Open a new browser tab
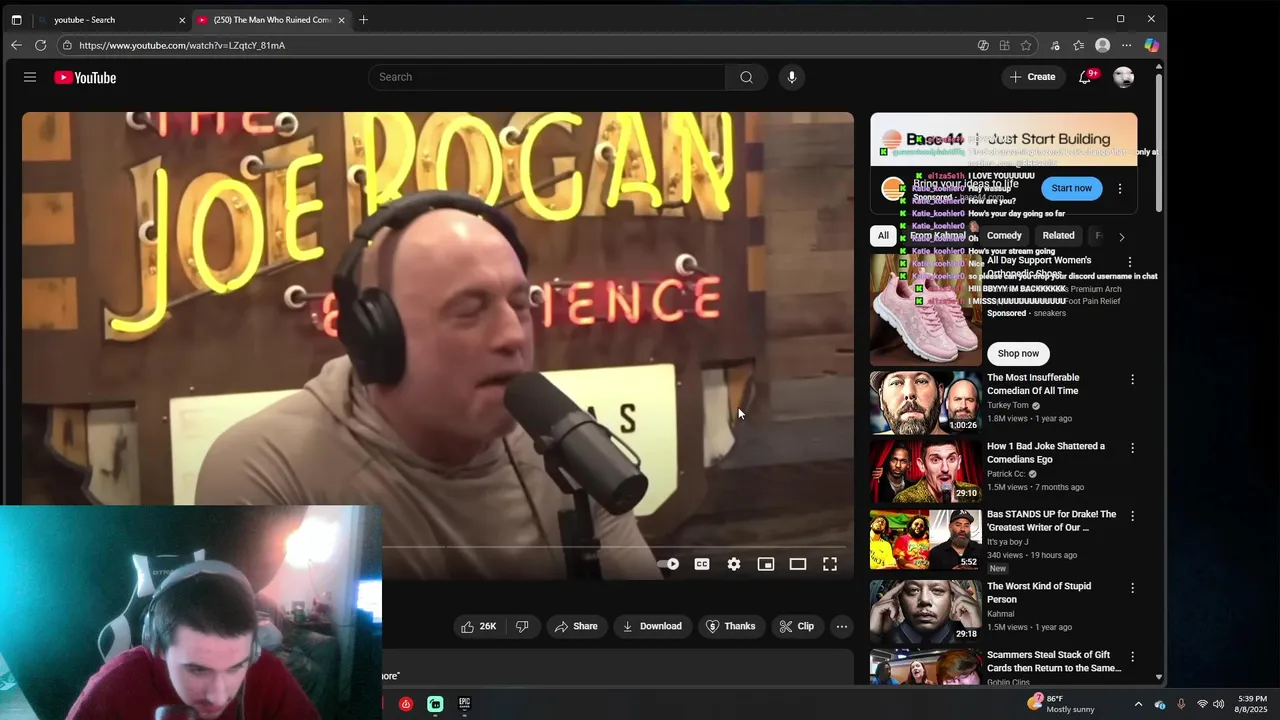1280x720 pixels. point(363,20)
